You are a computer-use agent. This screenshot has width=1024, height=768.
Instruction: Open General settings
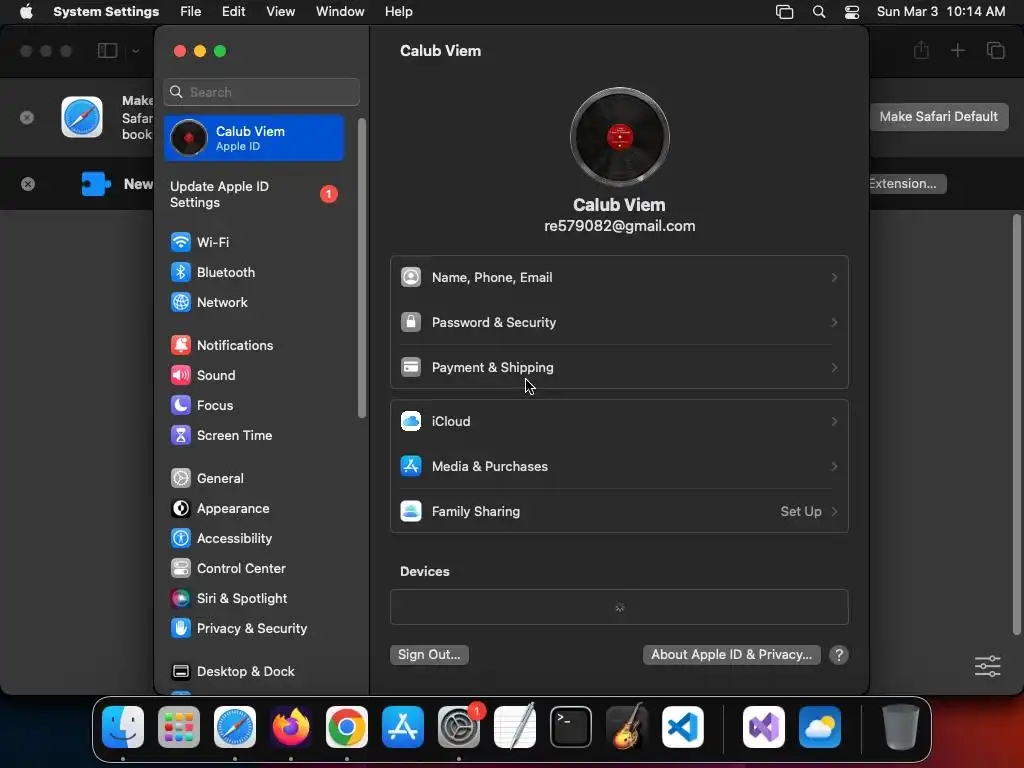pyautogui.click(x=207, y=479)
